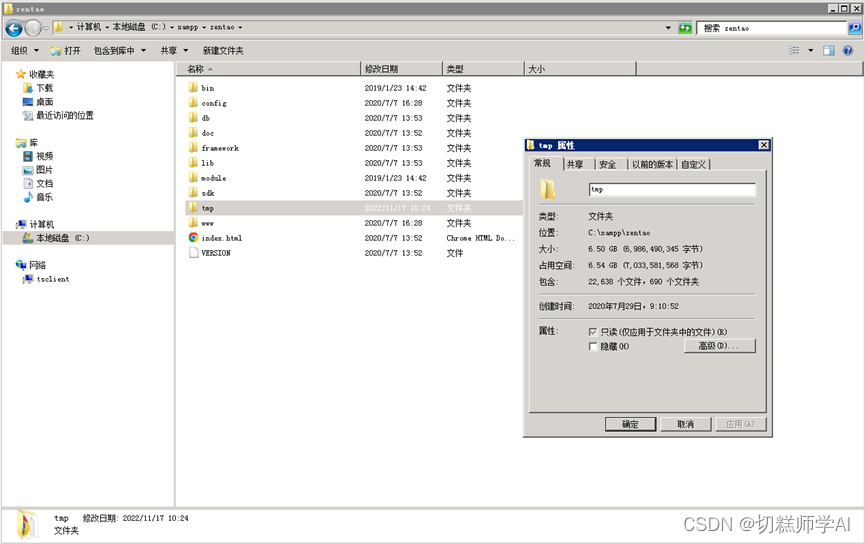Select the config folder icon

(x=193, y=103)
